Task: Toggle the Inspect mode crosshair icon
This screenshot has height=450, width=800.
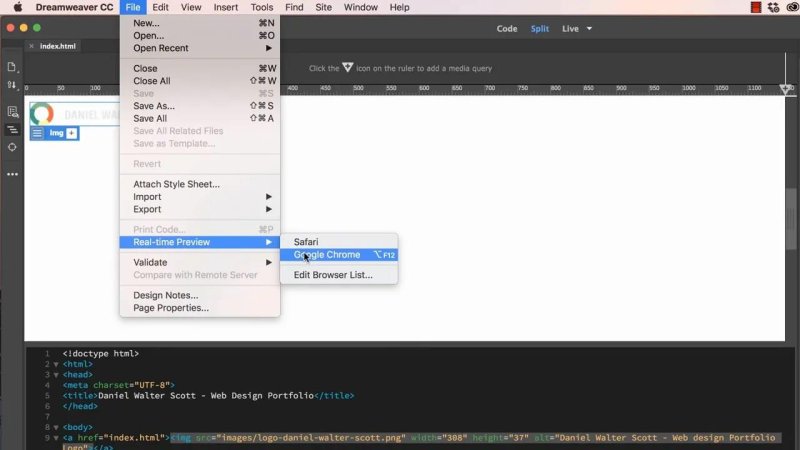Action: coord(12,147)
